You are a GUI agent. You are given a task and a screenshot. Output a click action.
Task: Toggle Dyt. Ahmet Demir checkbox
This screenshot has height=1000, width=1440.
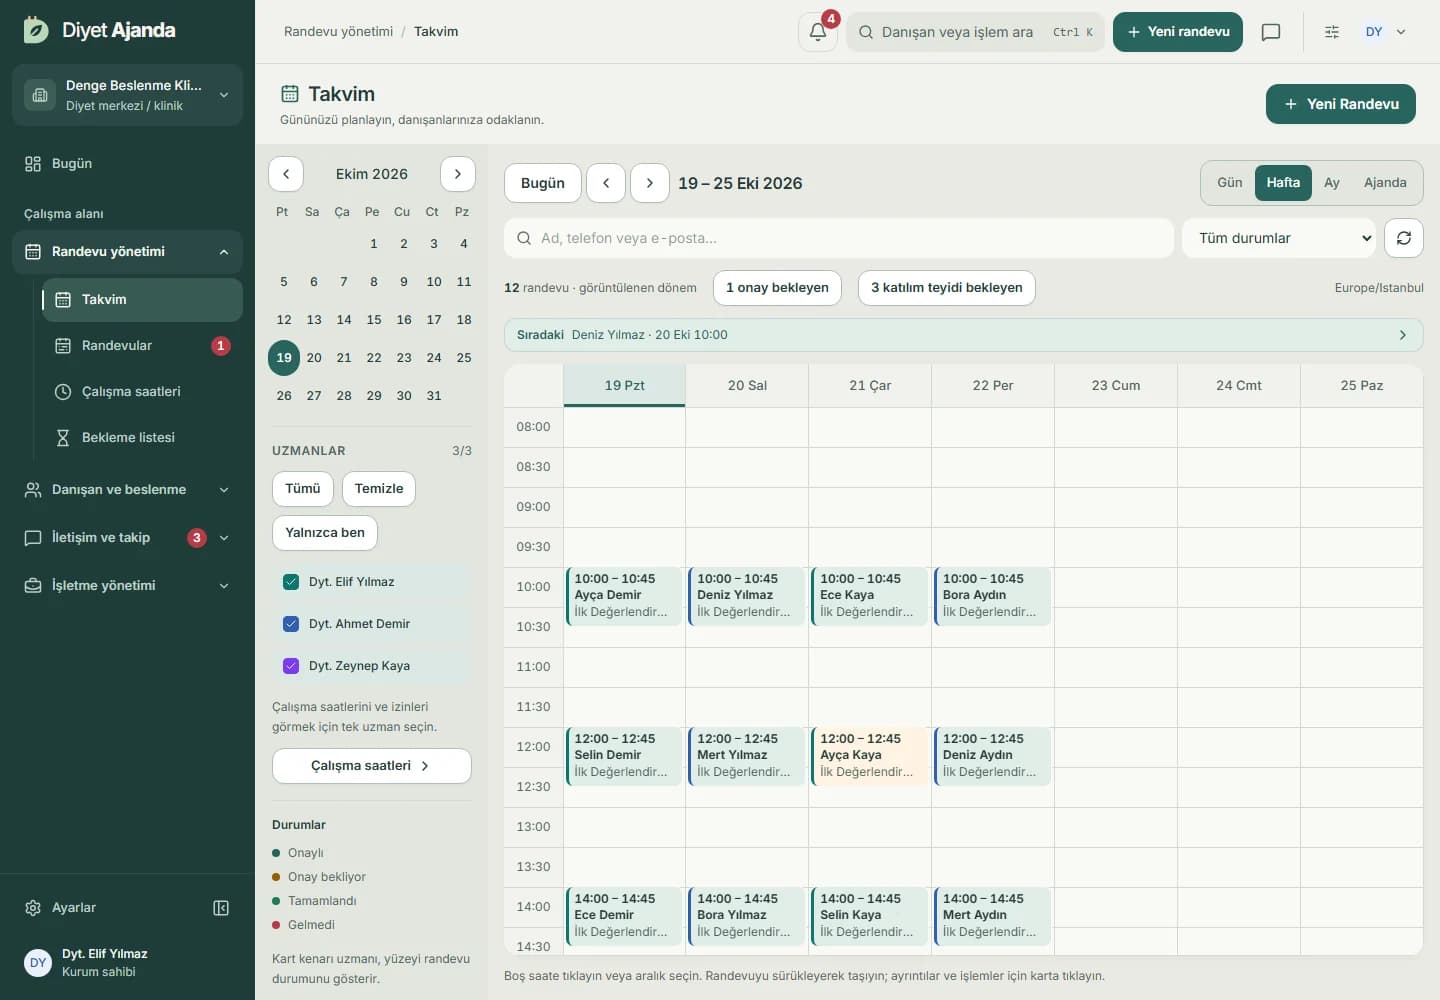point(291,624)
